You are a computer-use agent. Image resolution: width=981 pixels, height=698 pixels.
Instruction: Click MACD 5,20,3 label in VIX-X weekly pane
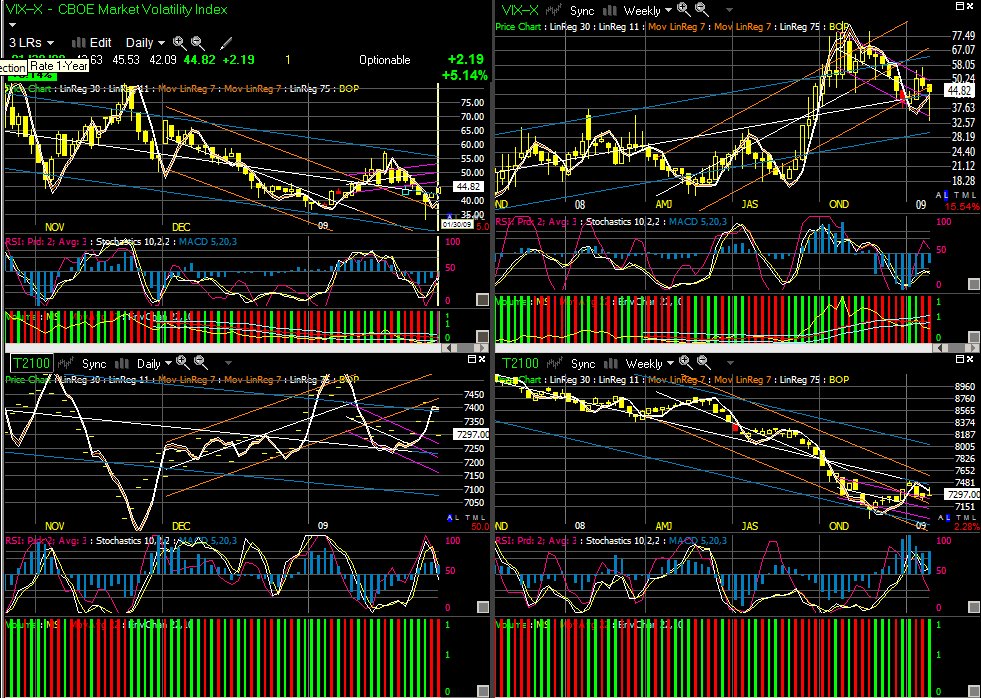698,222
